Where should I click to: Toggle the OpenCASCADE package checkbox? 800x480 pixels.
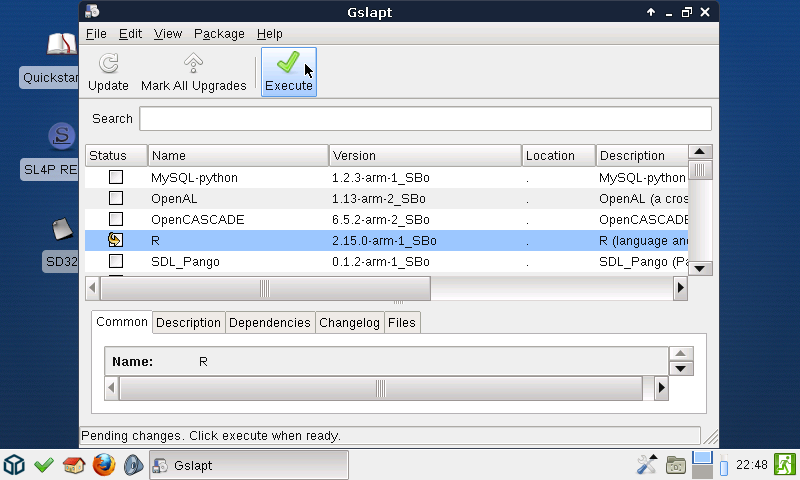point(116,219)
